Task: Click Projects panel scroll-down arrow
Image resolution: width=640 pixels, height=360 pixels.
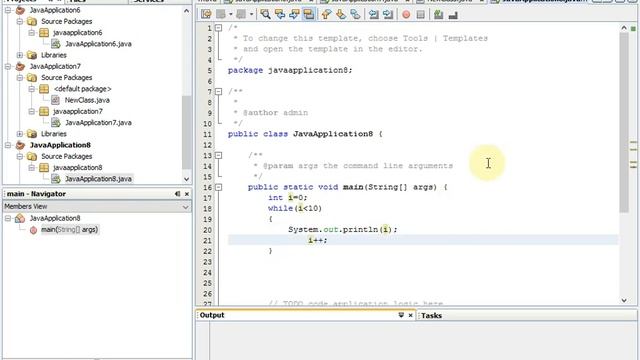Action: pos(187,179)
